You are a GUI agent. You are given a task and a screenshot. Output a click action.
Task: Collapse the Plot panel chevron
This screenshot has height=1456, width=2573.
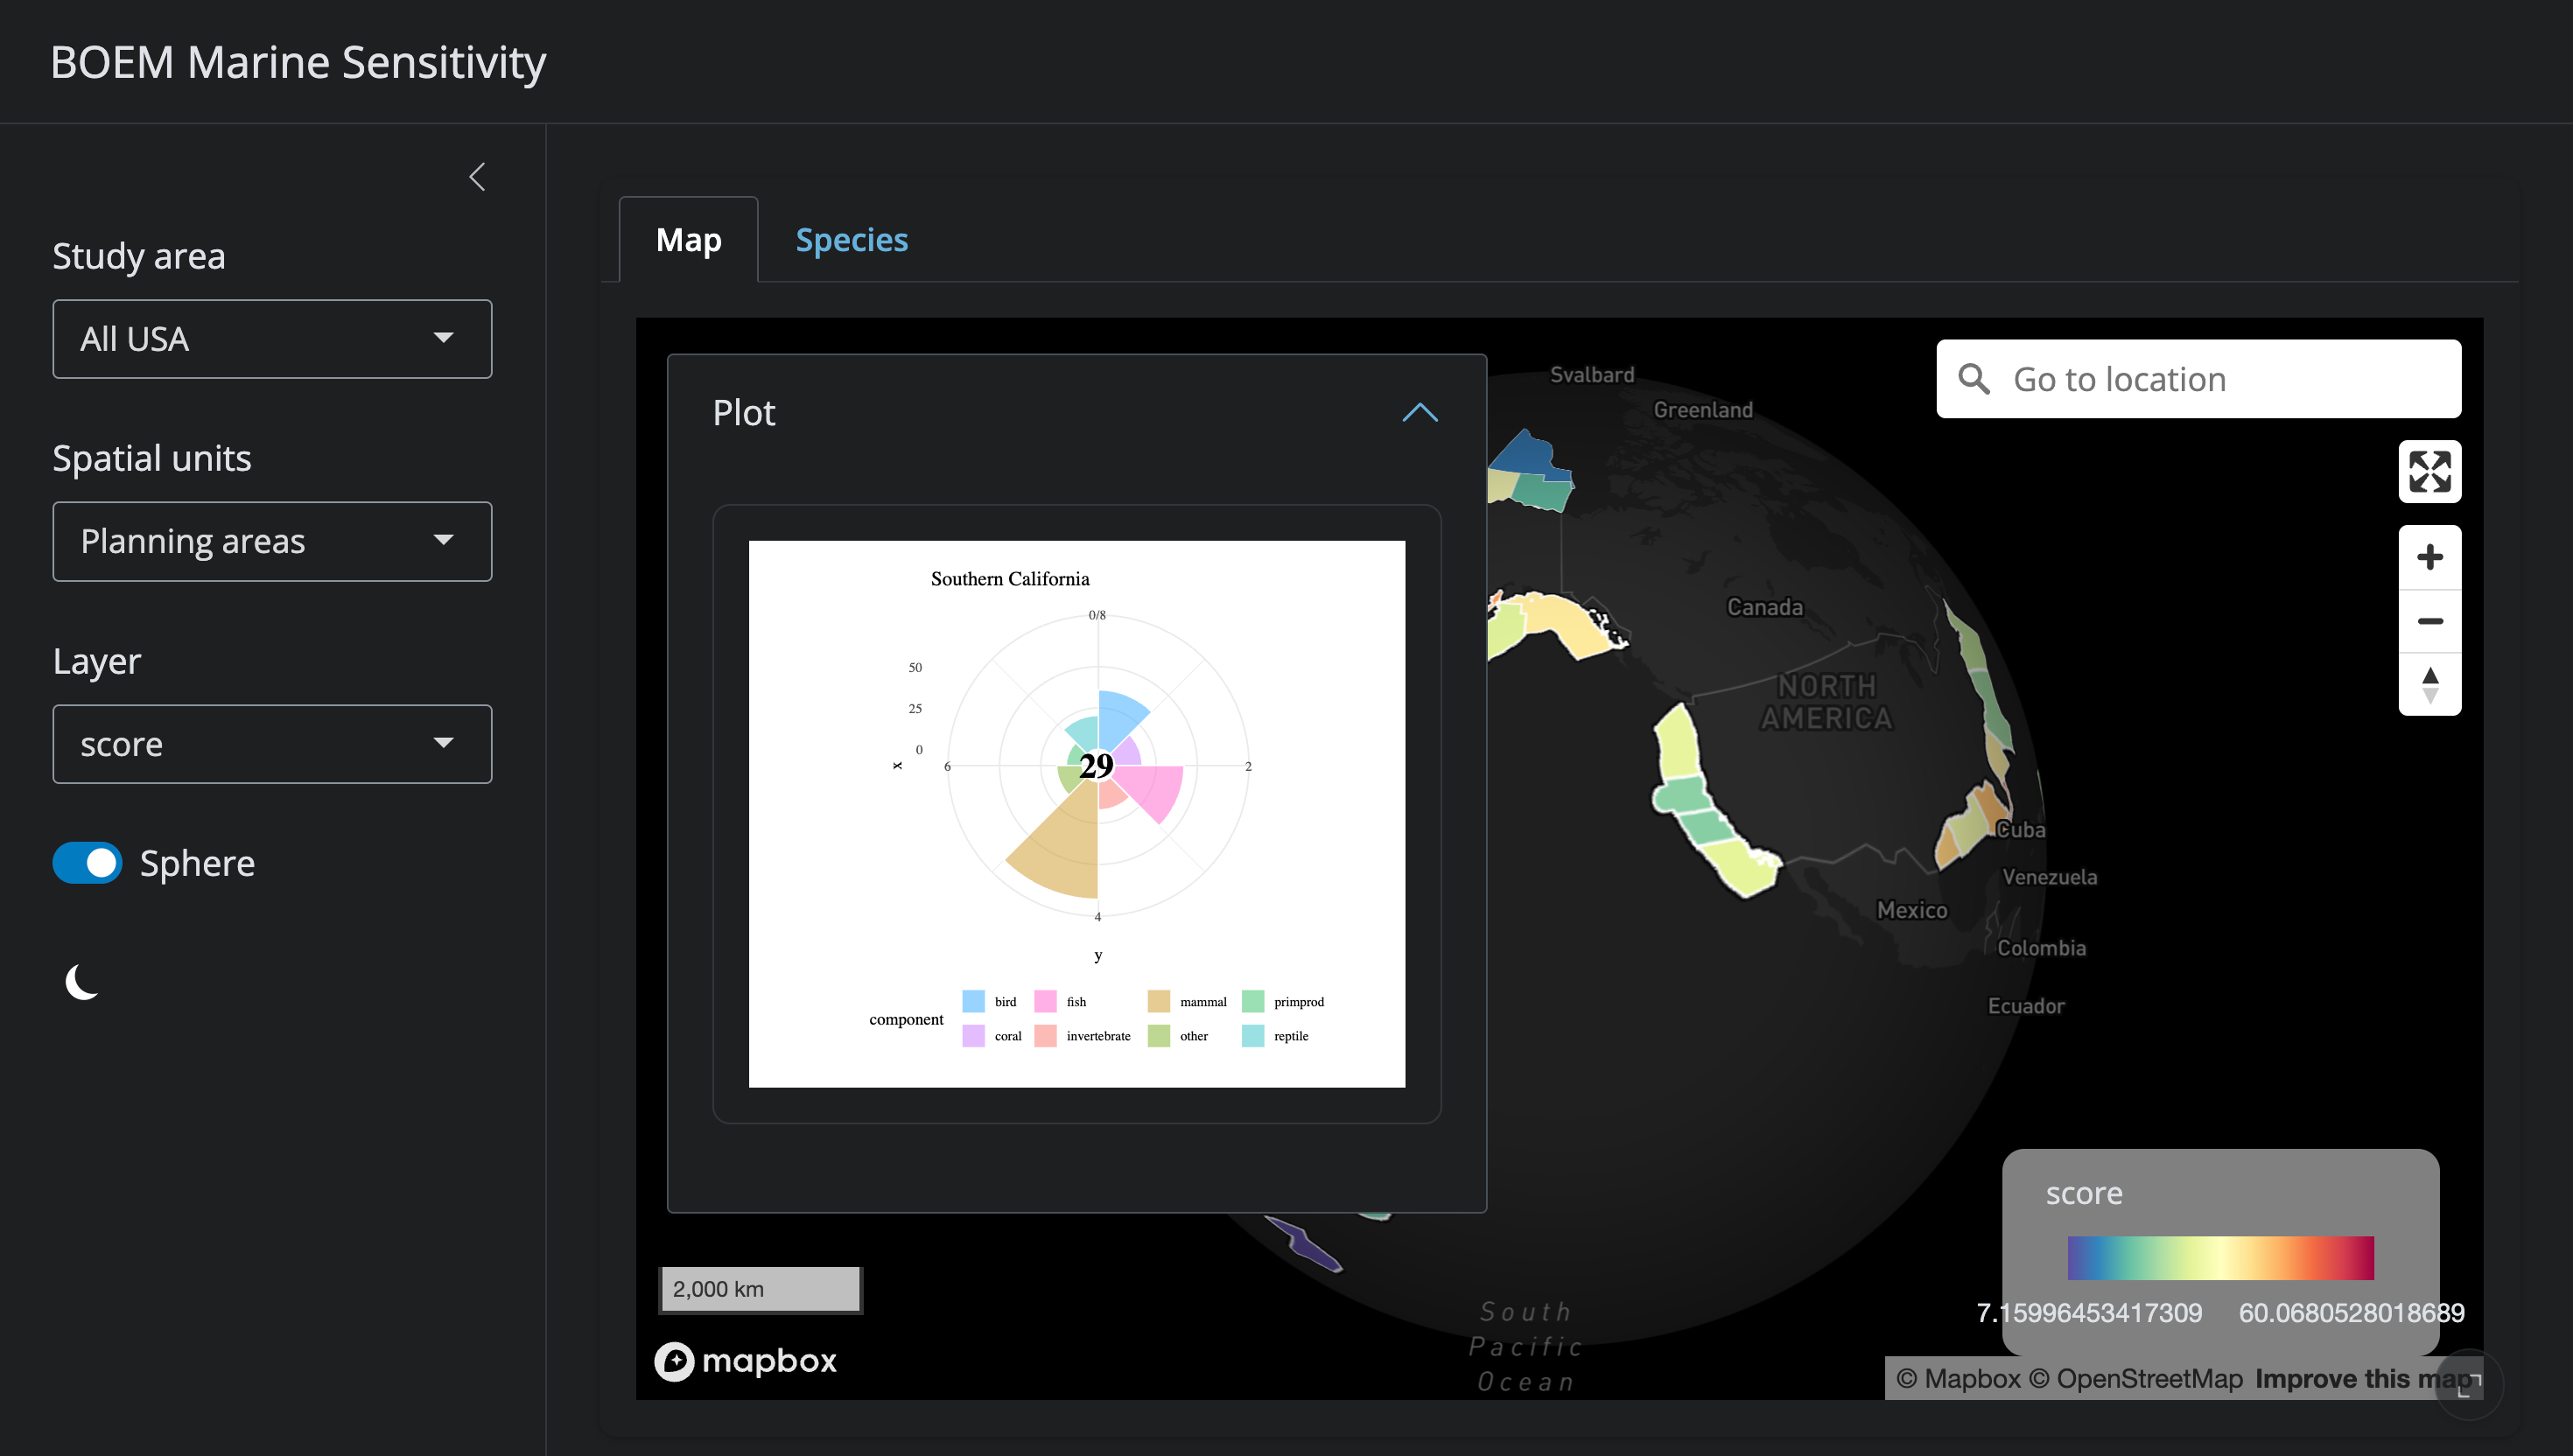coord(1419,413)
